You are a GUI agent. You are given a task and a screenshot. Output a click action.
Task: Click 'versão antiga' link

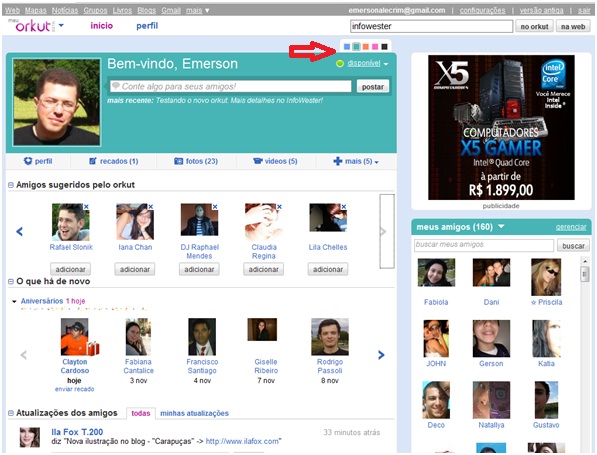point(541,10)
